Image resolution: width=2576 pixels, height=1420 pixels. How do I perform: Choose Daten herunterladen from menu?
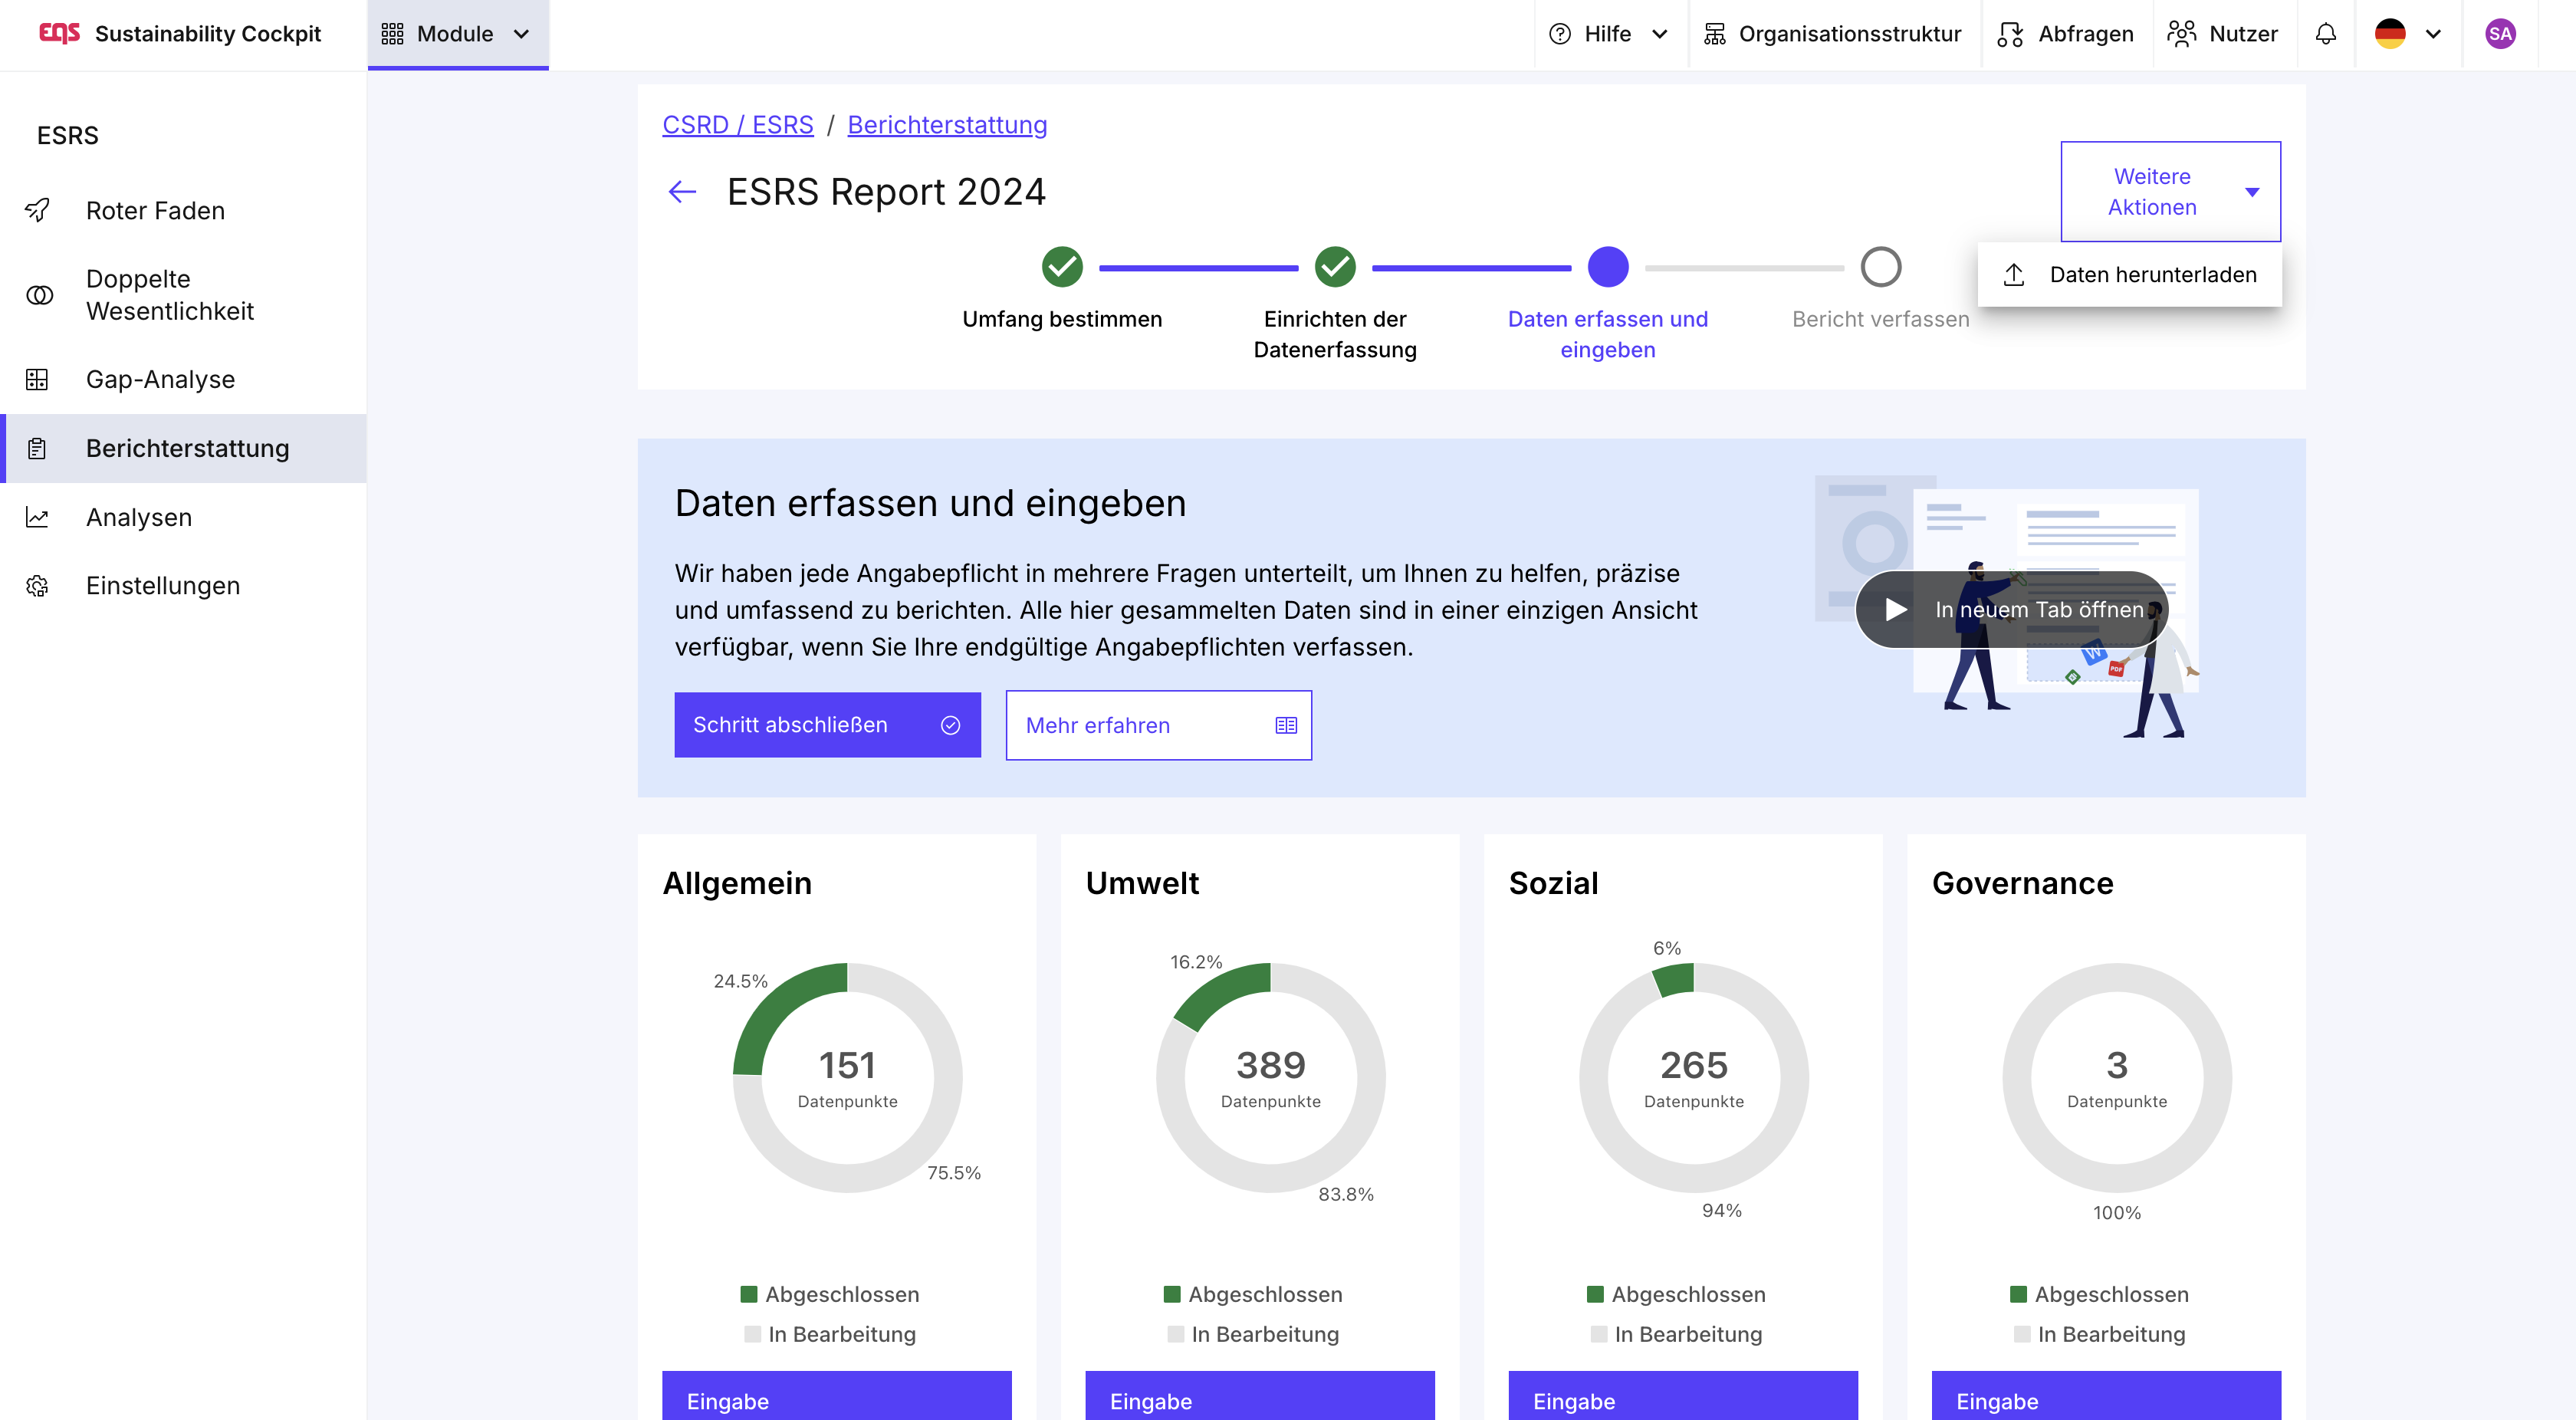pos(2129,274)
